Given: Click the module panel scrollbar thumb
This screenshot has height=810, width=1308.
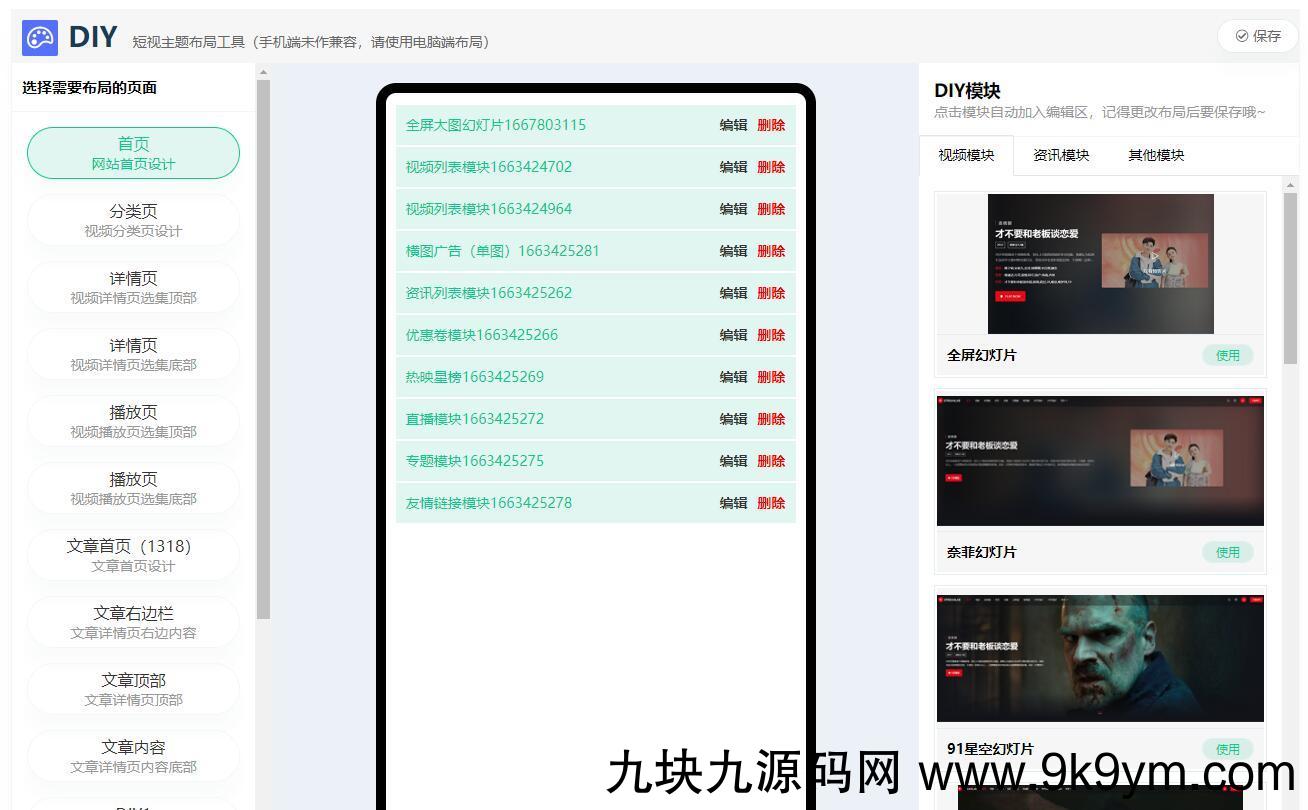Looking at the screenshot, I should click(1290, 277).
